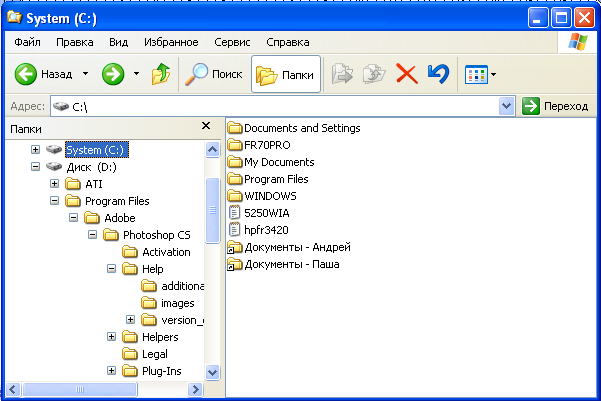Expand the System (C:) tree node
Screen dimensions: 601x401
35,150
